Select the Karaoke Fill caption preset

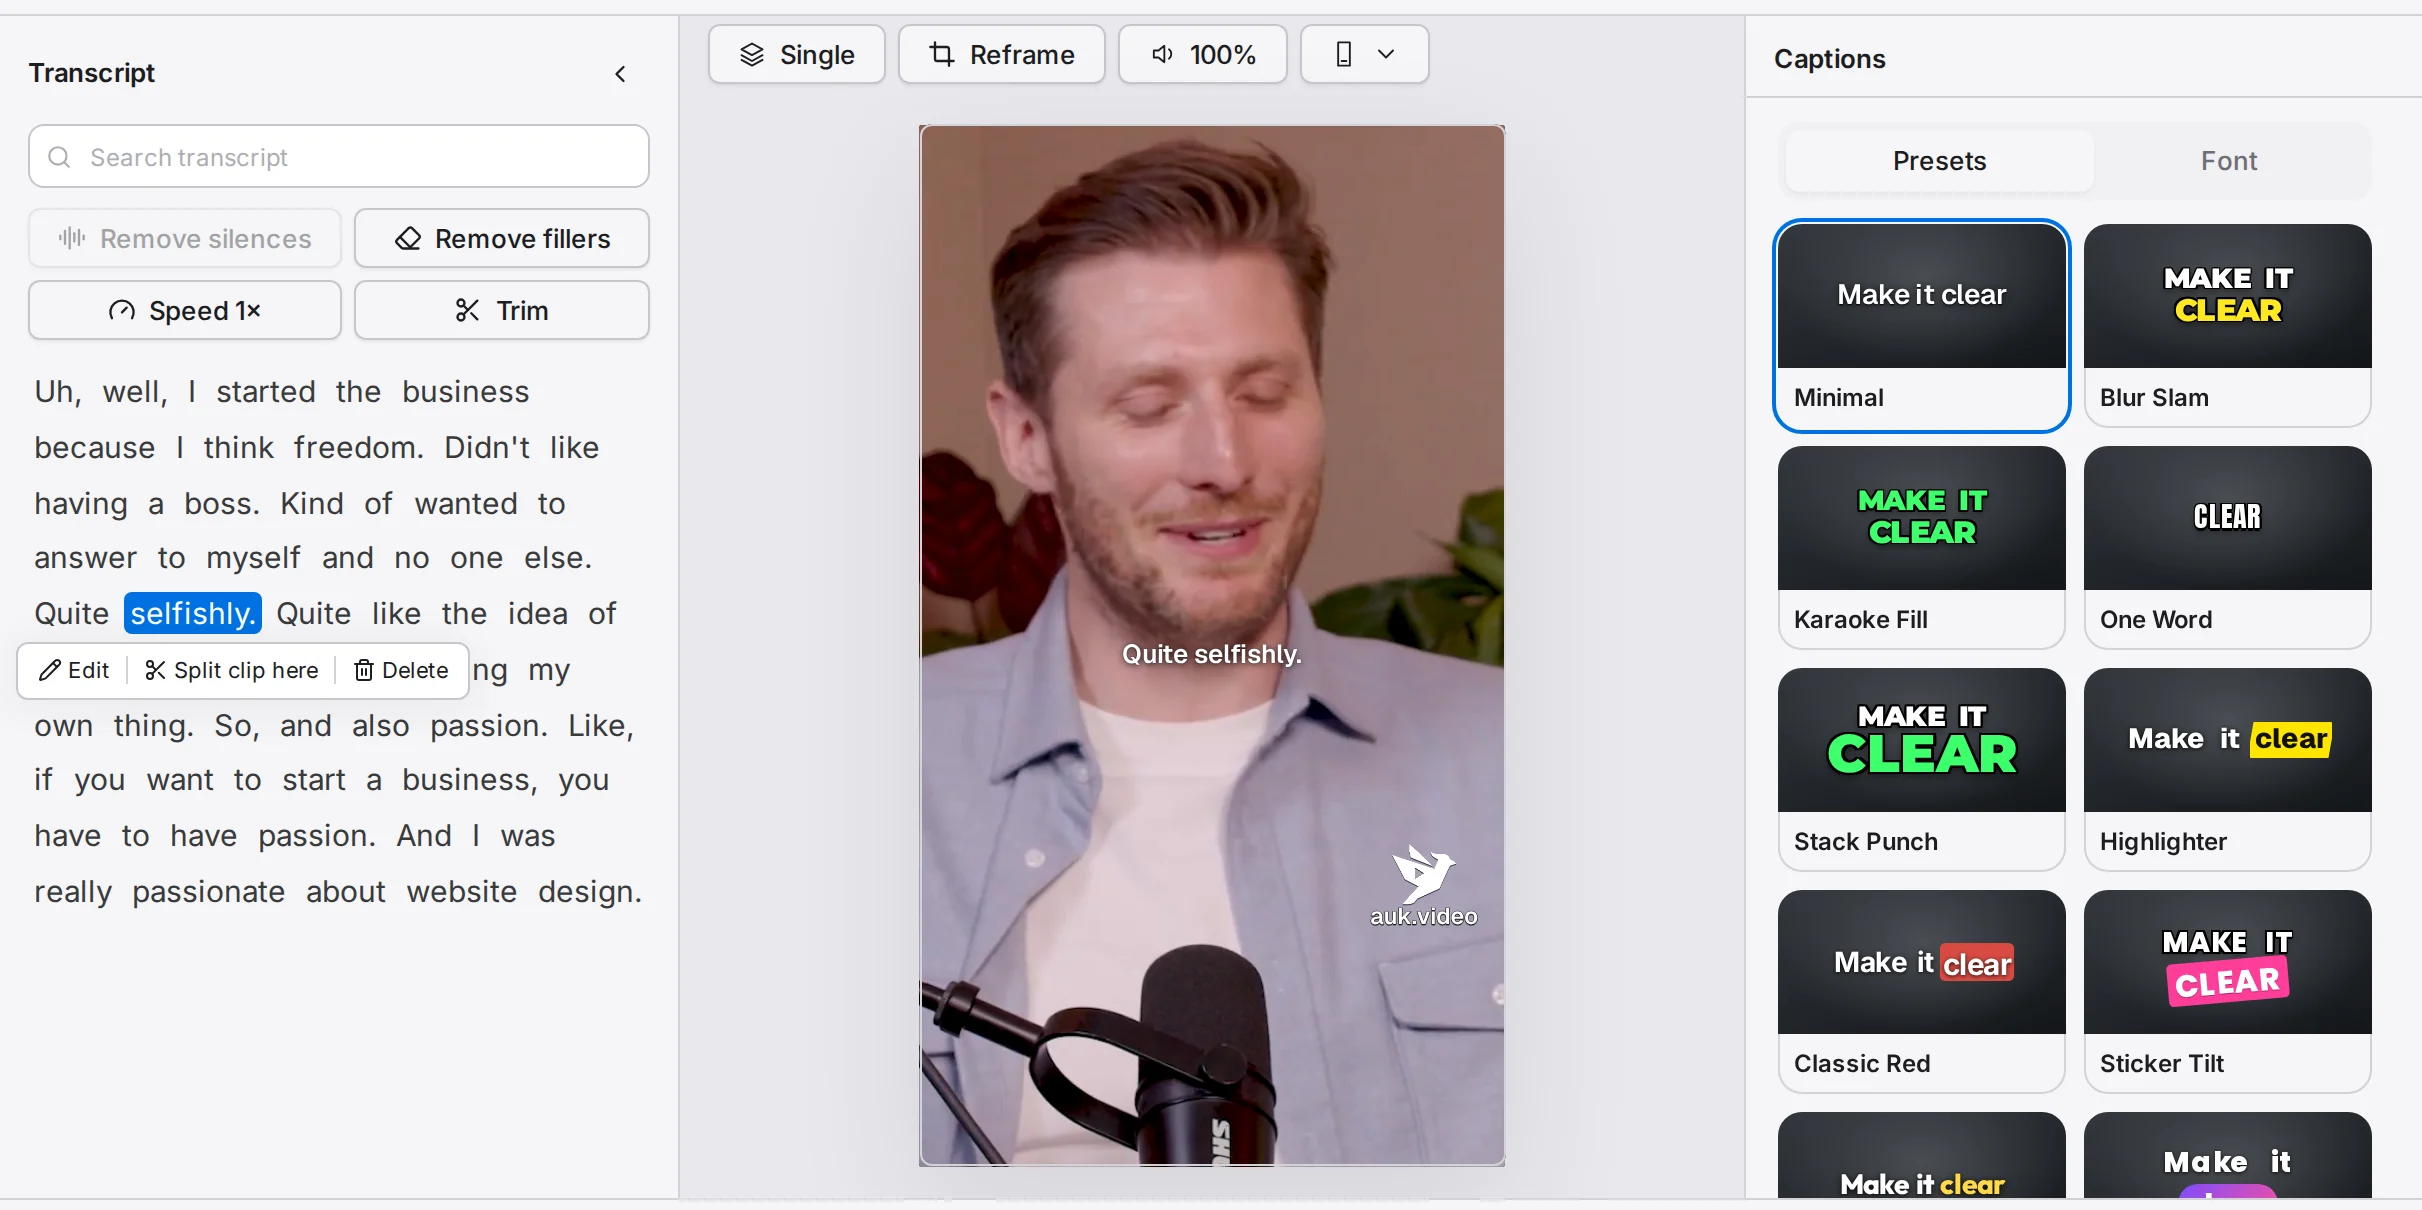[x=1922, y=548]
